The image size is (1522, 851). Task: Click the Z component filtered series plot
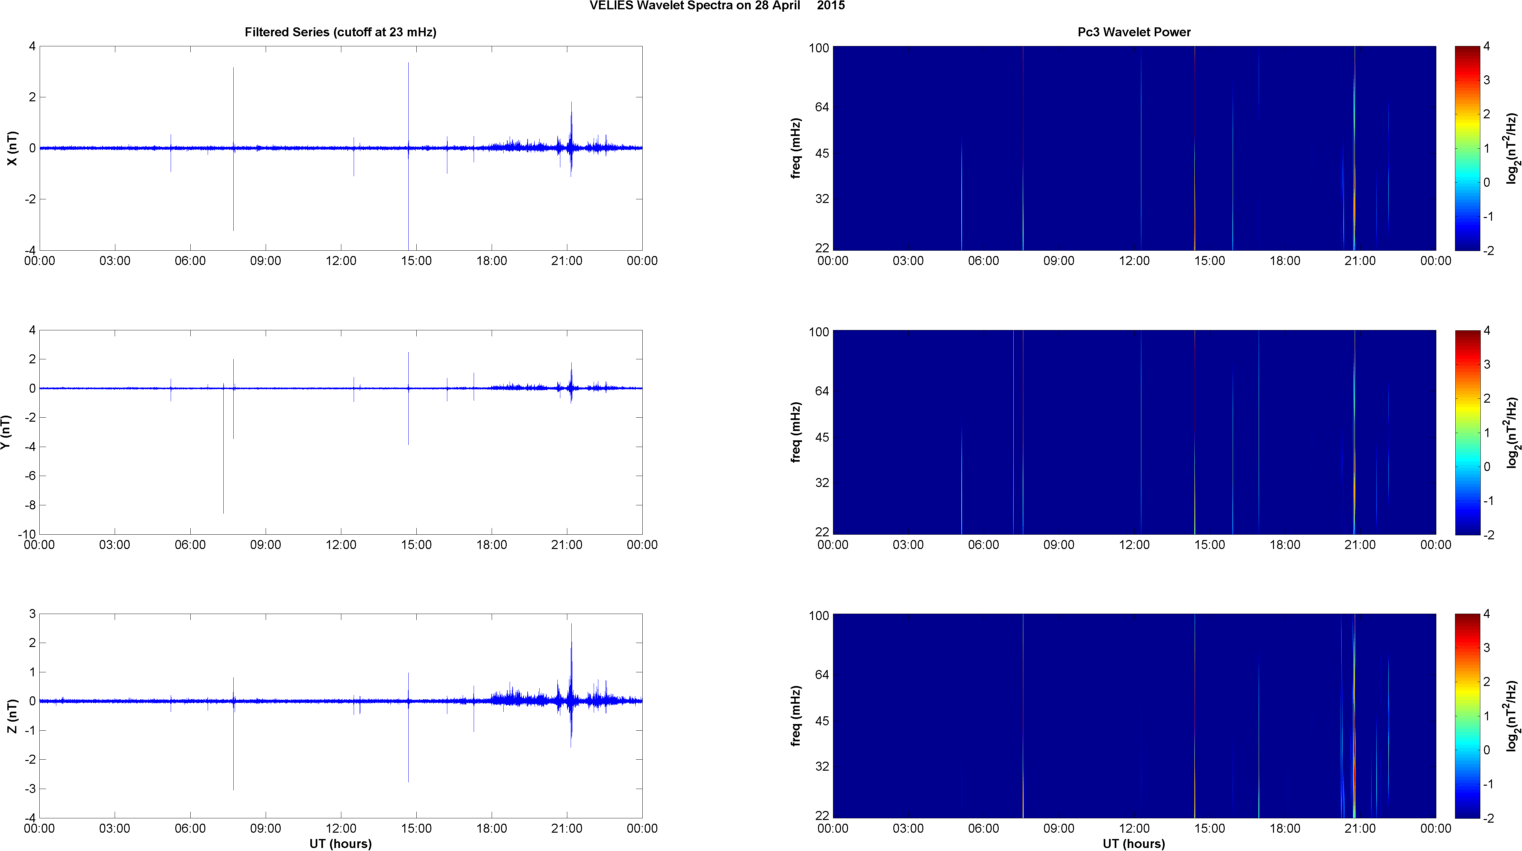point(340,716)
